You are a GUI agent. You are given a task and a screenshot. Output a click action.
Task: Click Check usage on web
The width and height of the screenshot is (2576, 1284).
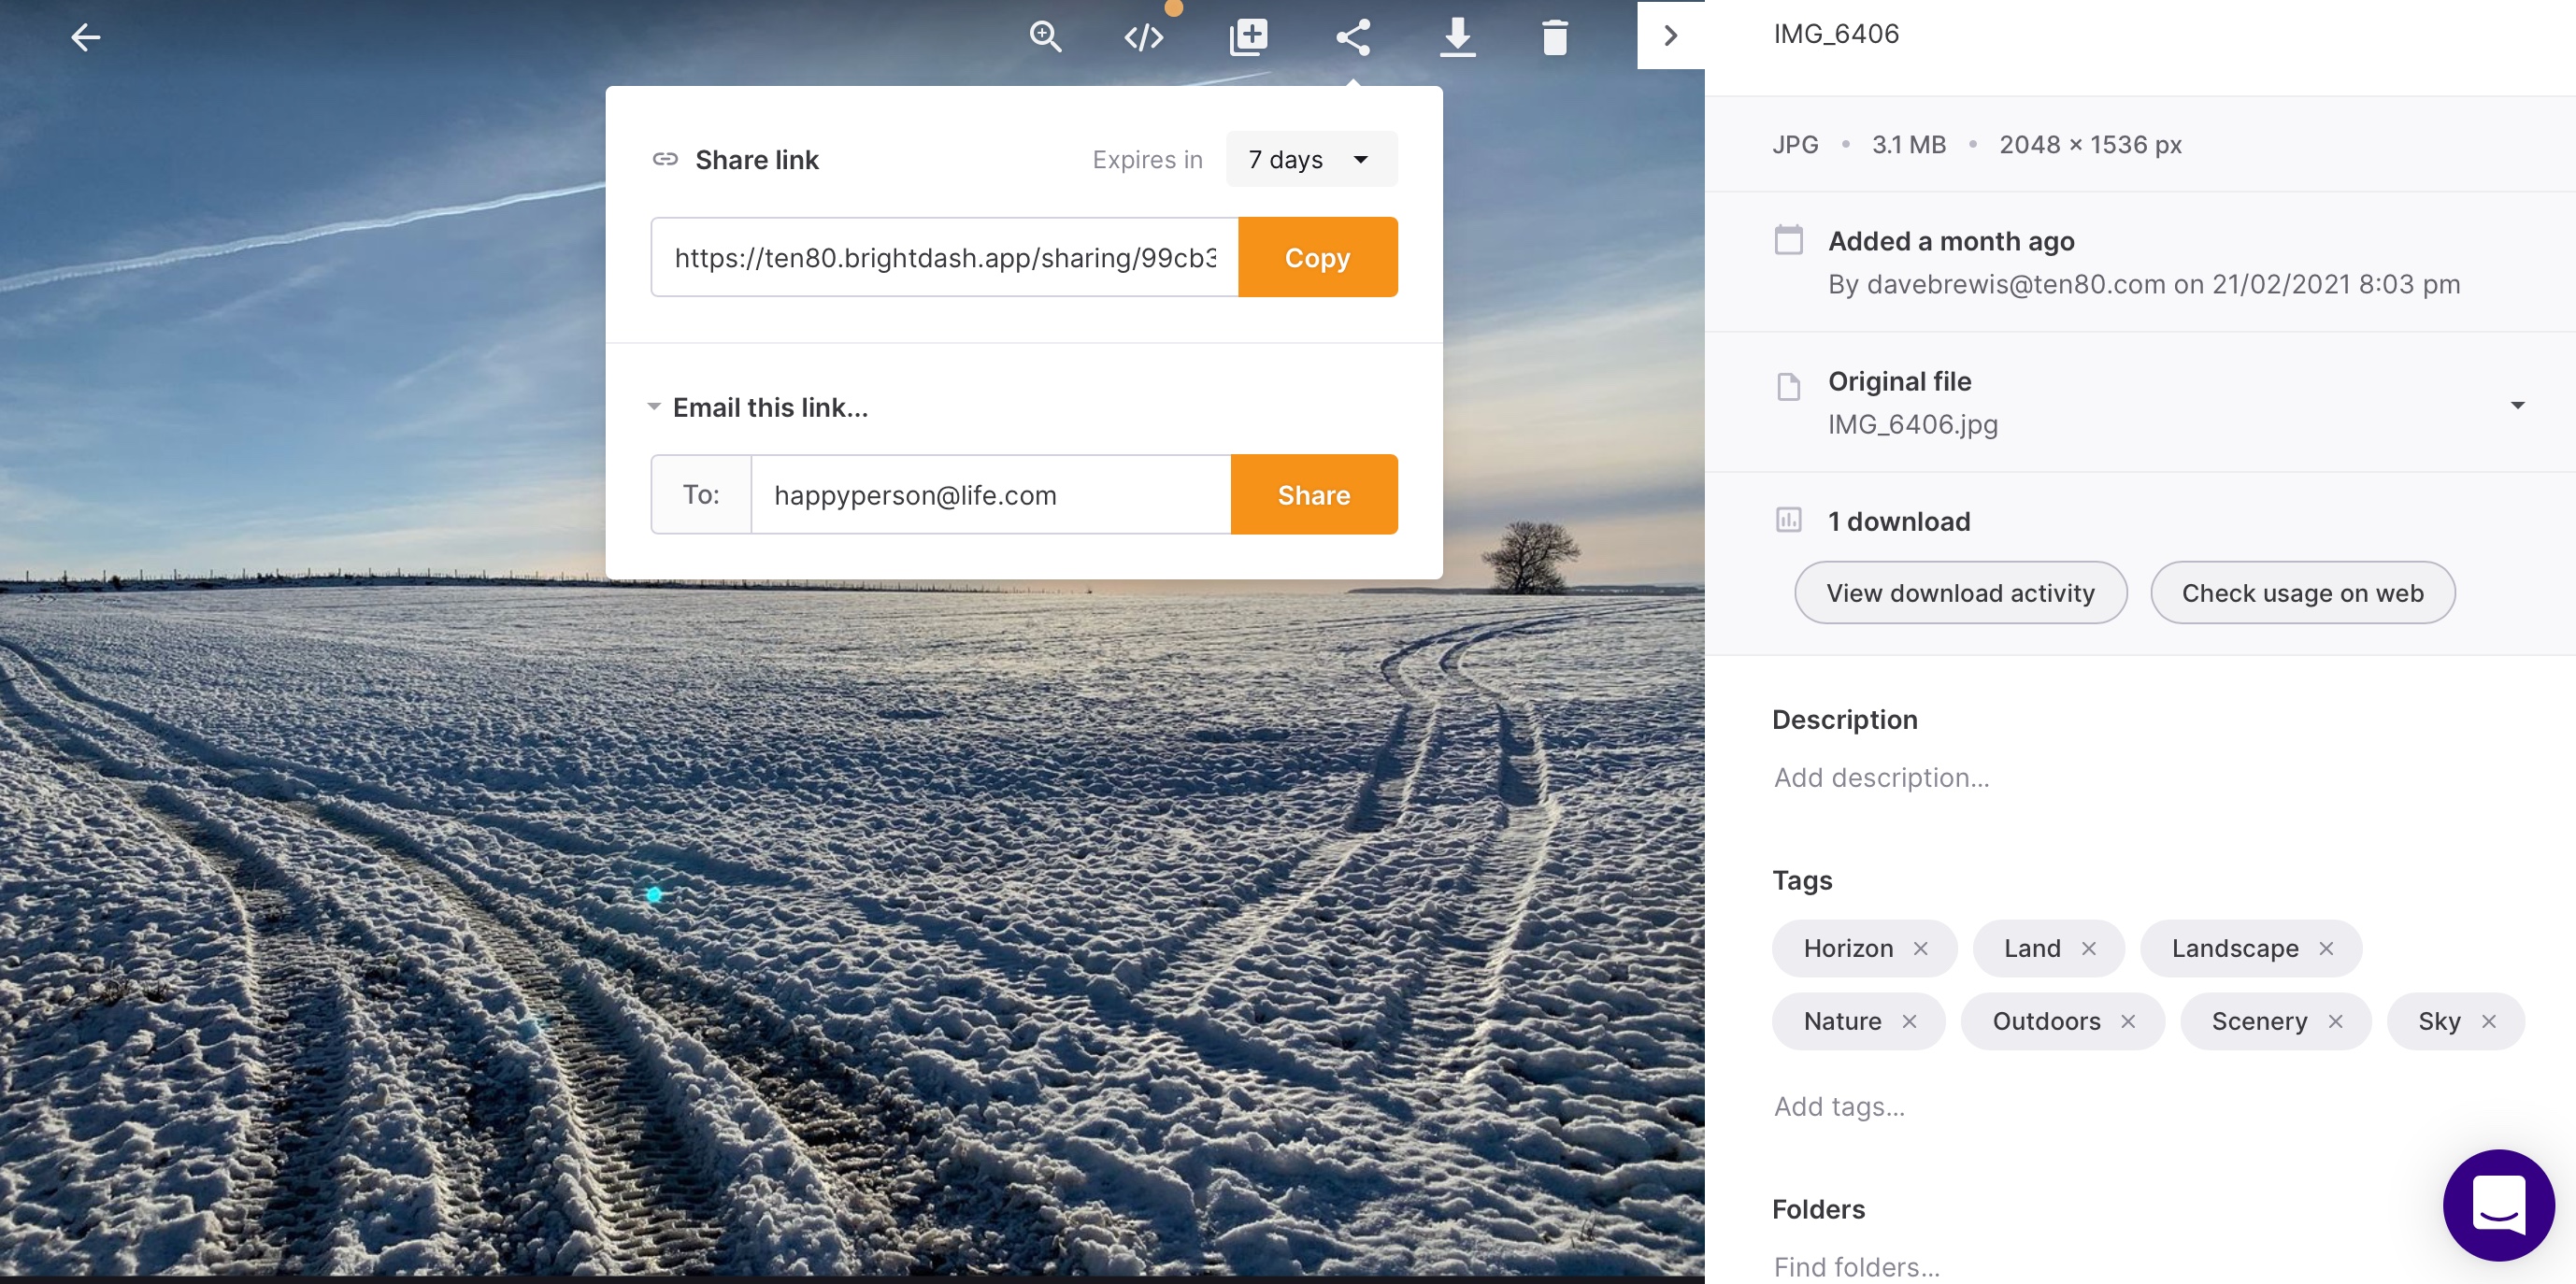point(2302,592)
